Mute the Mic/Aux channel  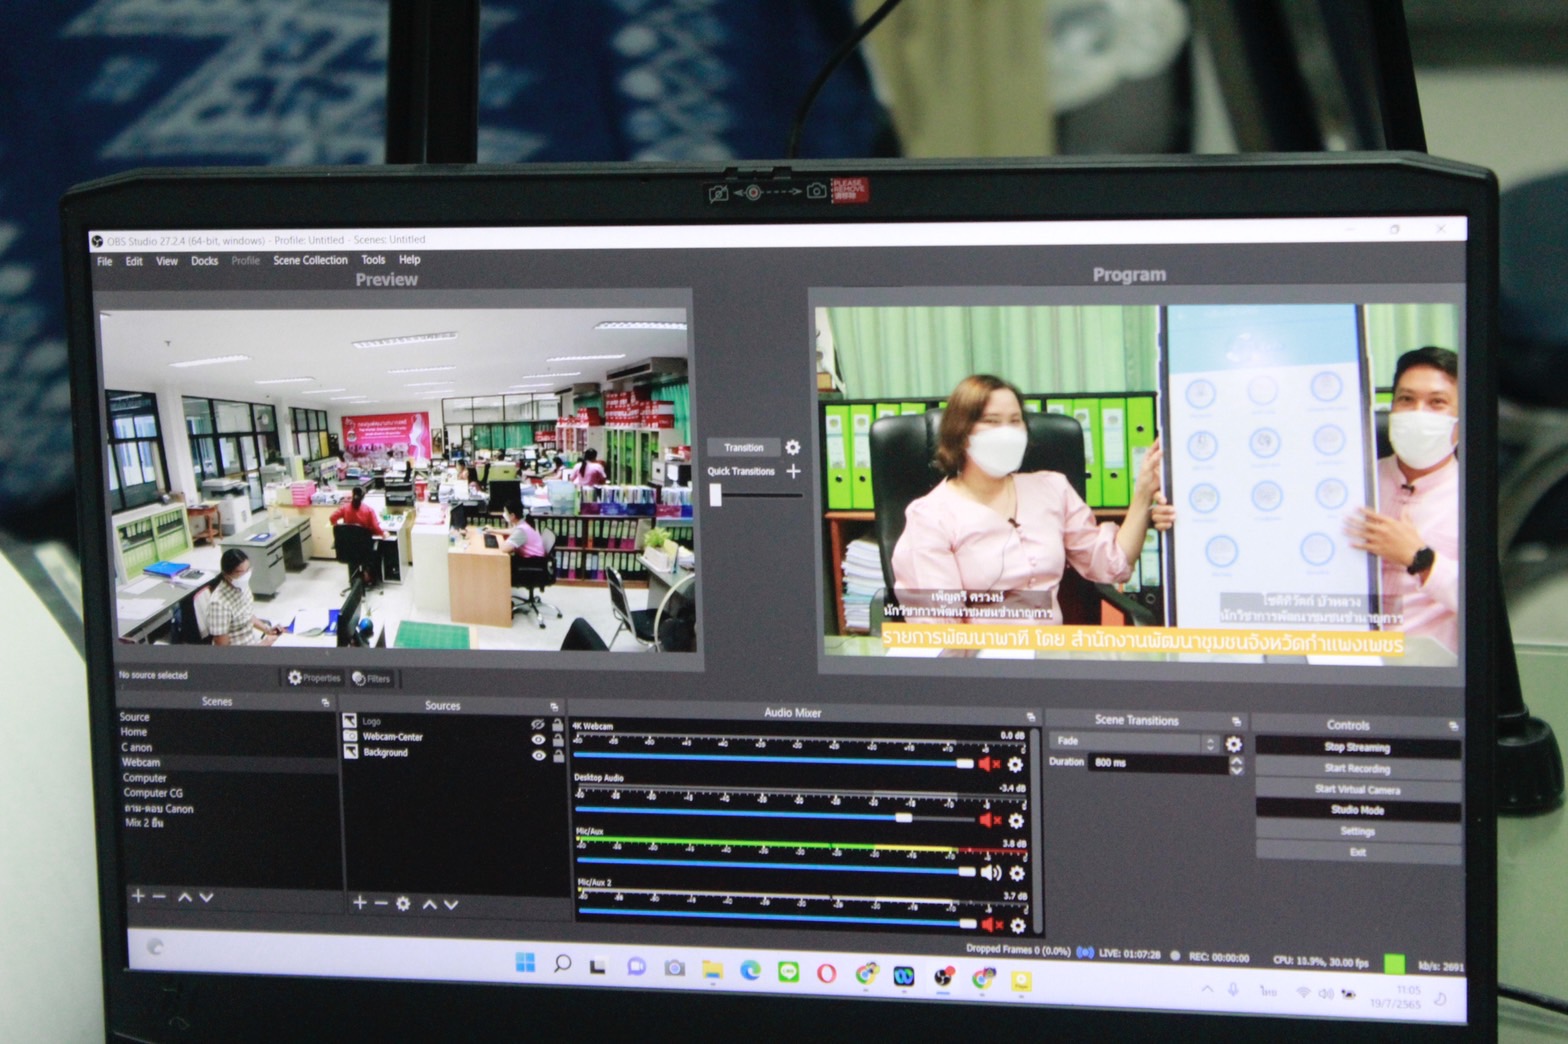(991, 873)
